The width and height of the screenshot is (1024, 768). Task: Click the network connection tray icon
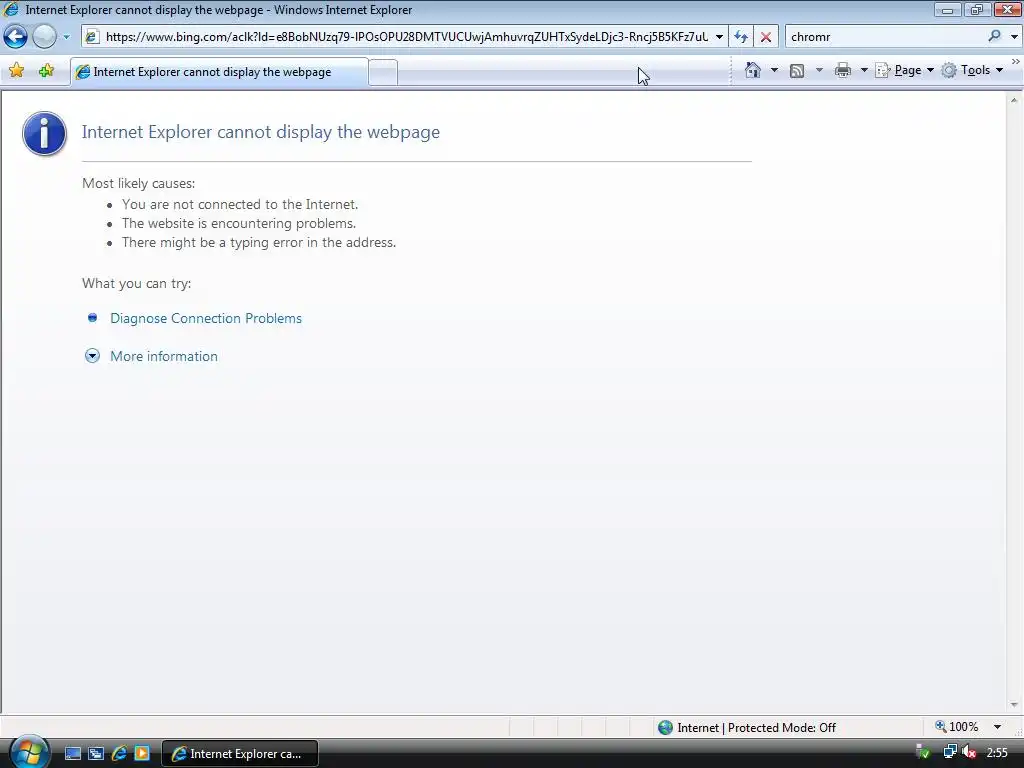click(949, 753)
